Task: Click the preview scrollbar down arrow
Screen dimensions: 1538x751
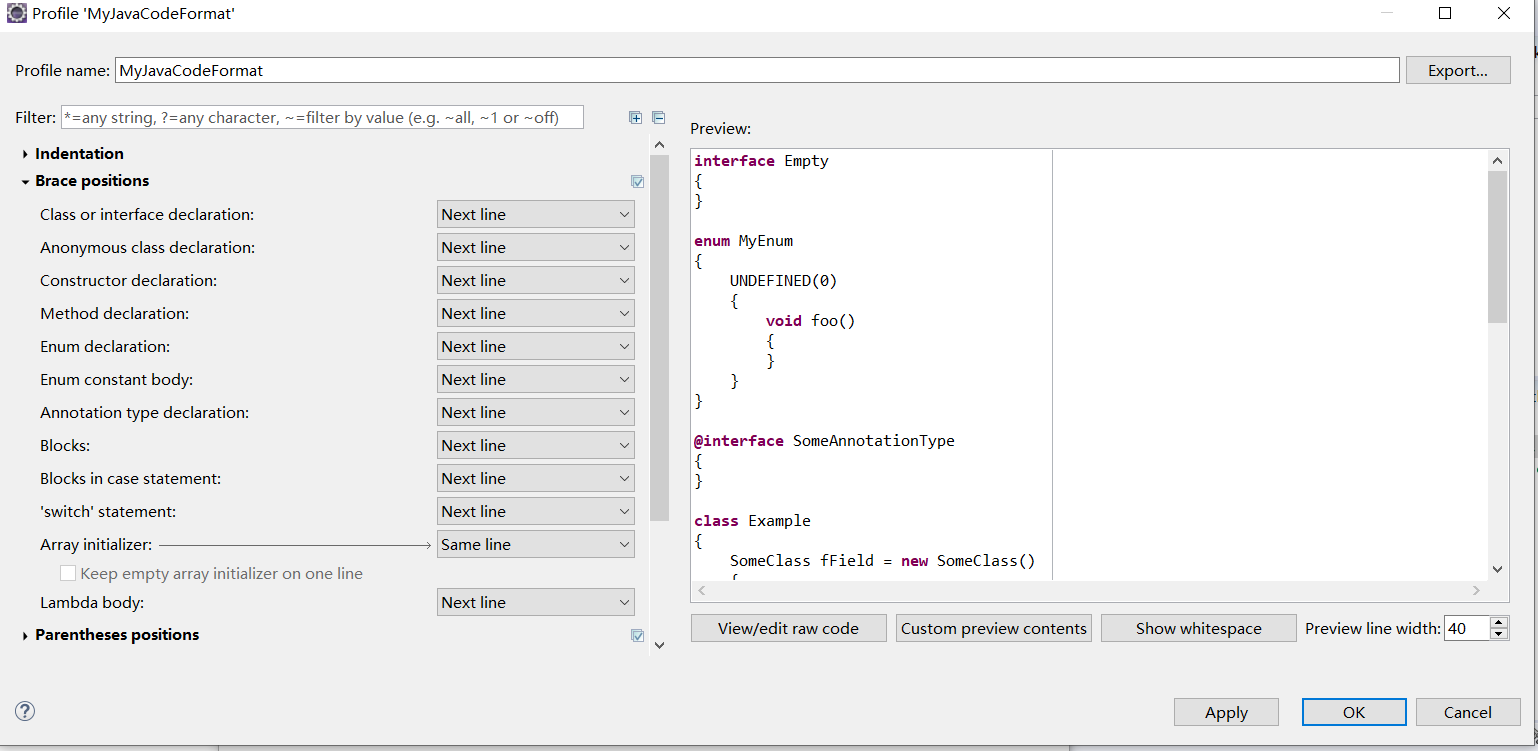Action: click(1497, 568)
